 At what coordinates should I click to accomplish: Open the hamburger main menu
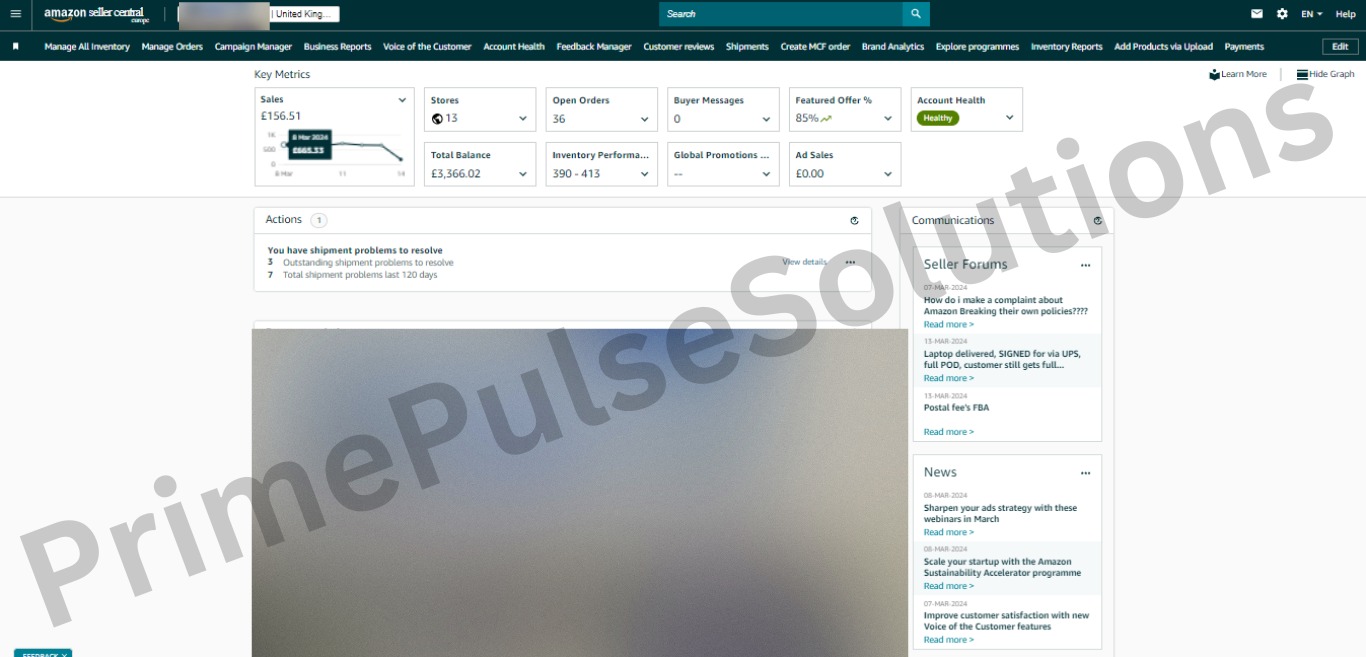pyautogui.click(x=15, y=14)
